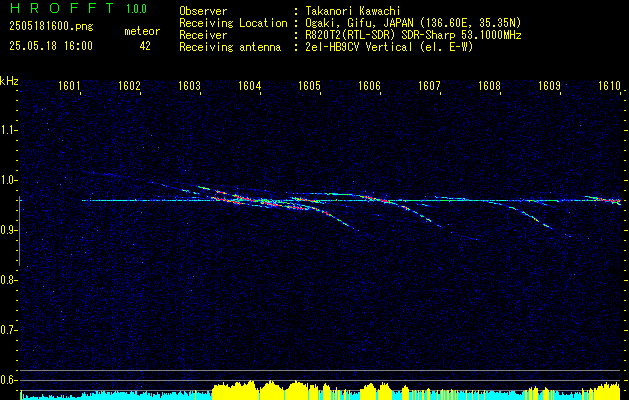
Task: Select time marker 1610
Action: click(610, 85)
